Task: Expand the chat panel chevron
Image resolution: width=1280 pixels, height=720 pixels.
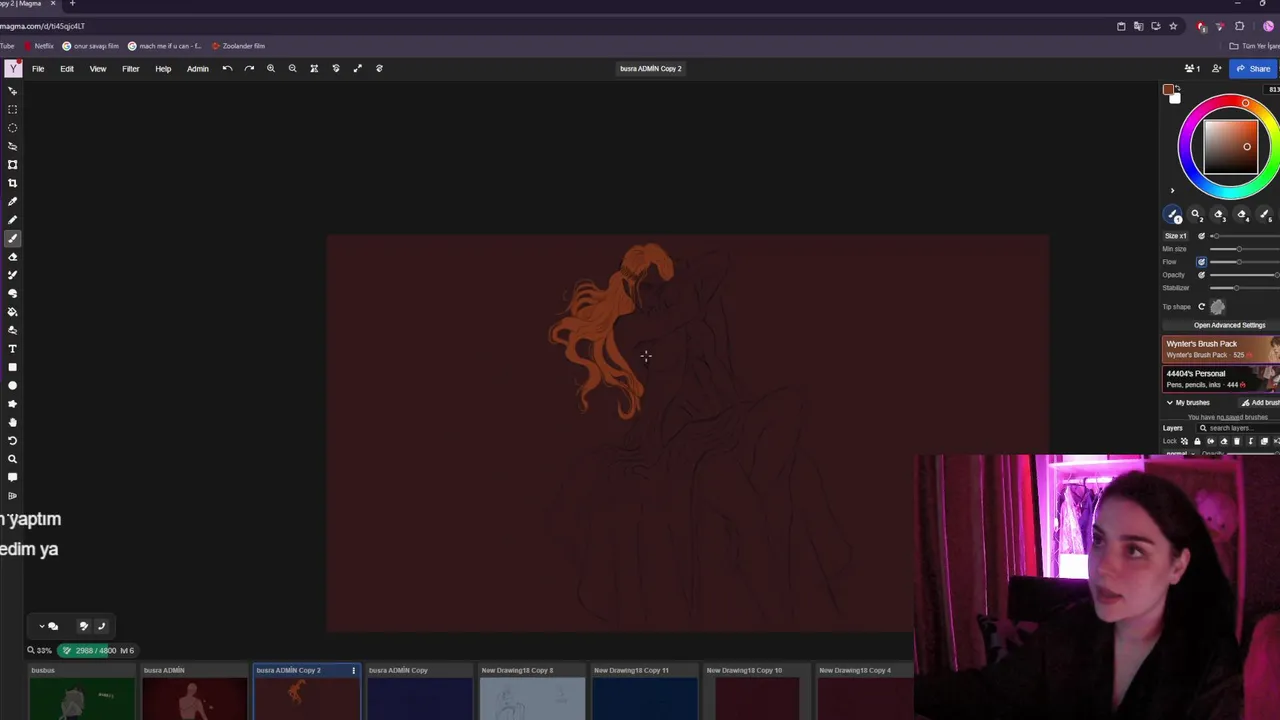Action: click(42, 626)
